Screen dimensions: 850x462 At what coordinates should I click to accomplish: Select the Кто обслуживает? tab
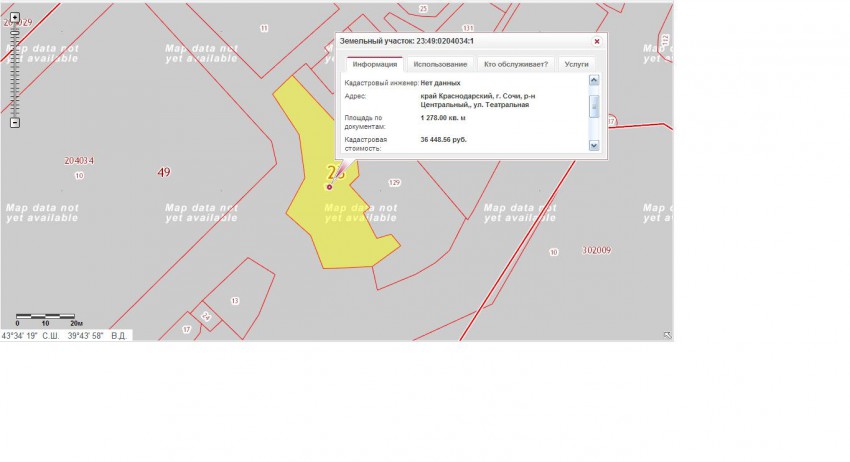coord(515,64)
